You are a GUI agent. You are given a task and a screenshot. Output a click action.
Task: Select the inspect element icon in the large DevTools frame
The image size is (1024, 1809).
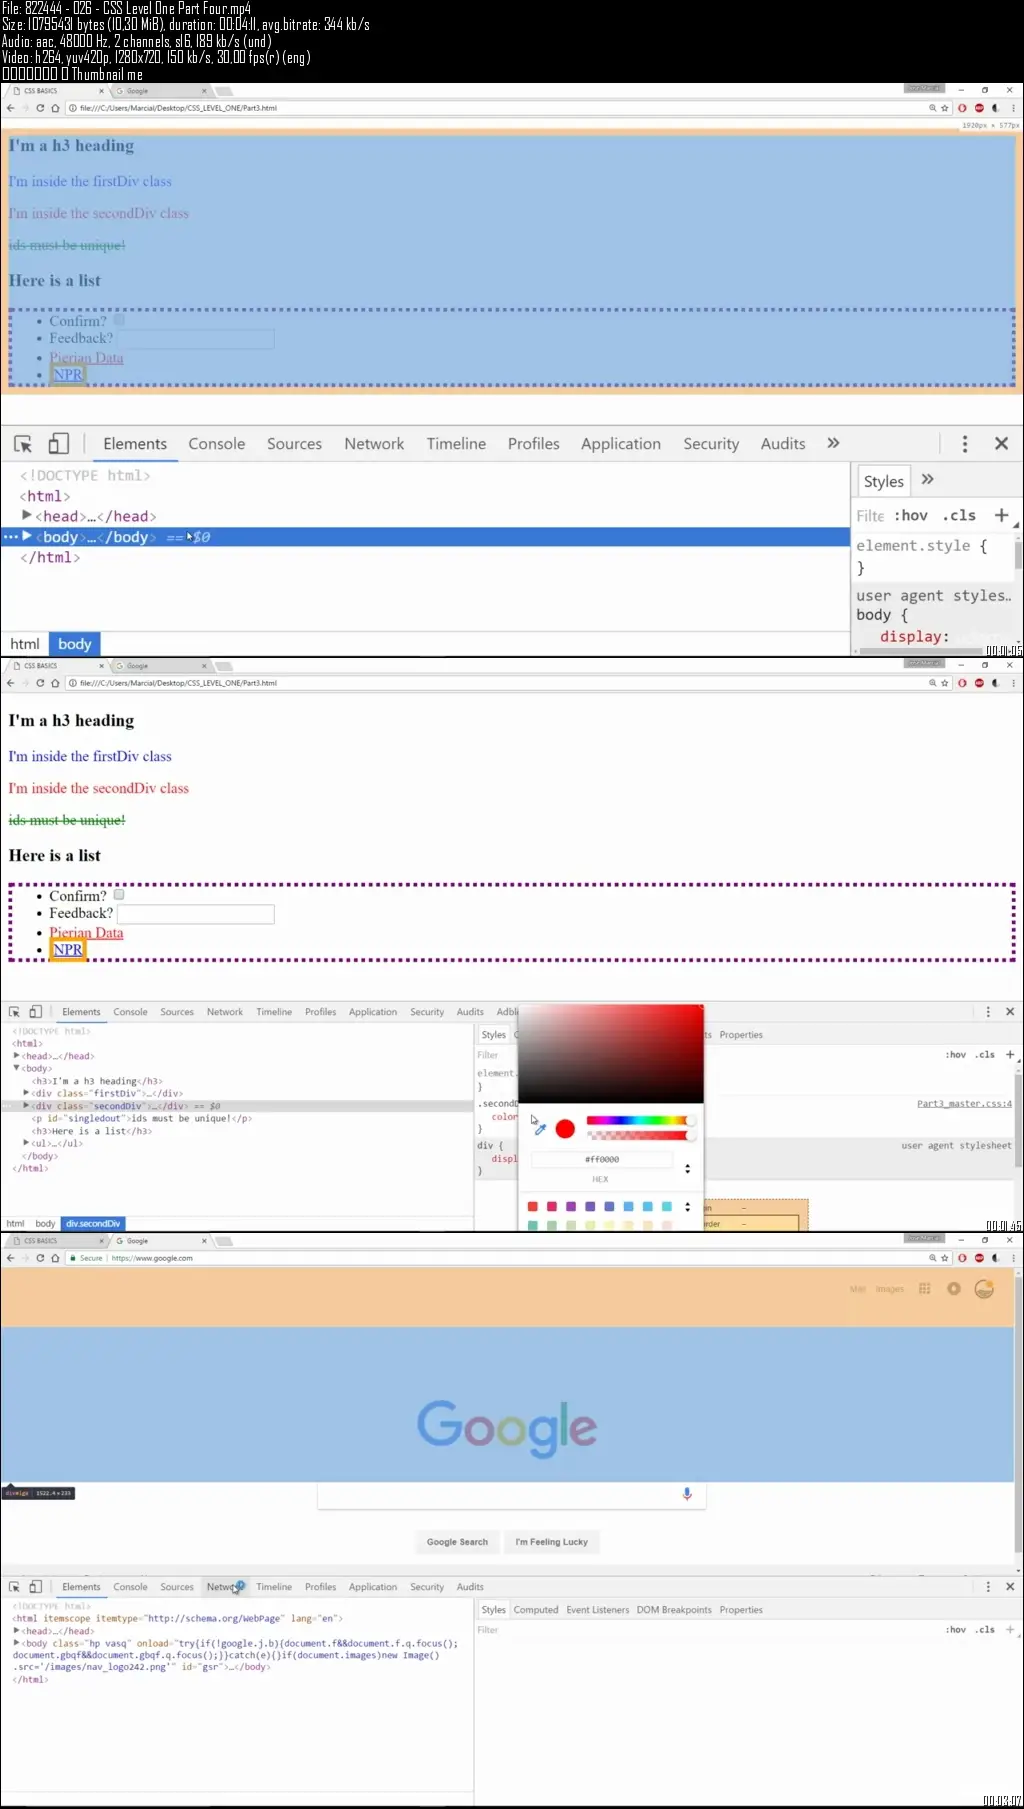23,444
